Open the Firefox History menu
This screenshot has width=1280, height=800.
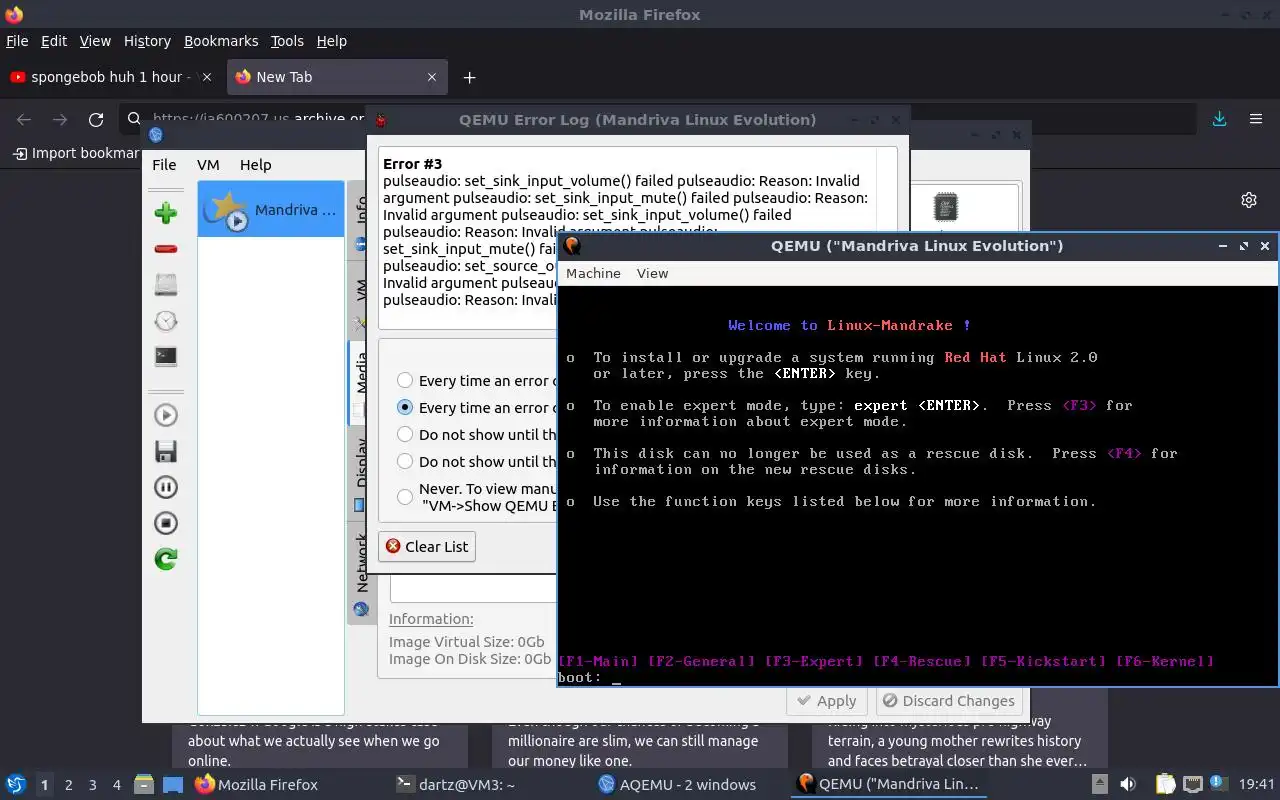[147, 41]
